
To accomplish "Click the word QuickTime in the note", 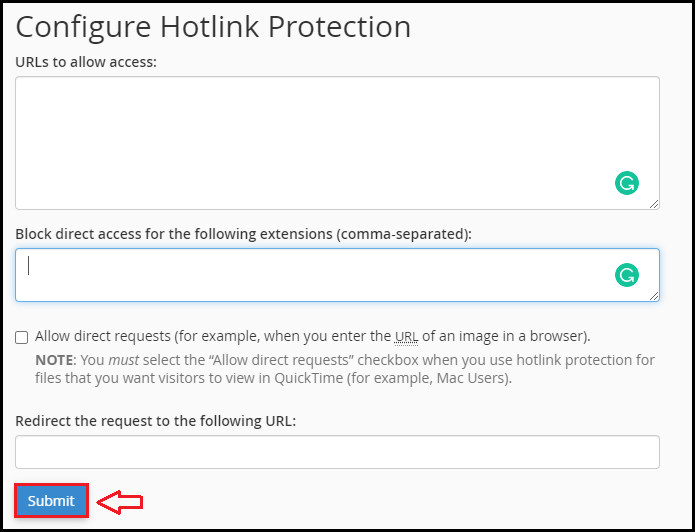I will pyautogui.click(x=308, y=378).
